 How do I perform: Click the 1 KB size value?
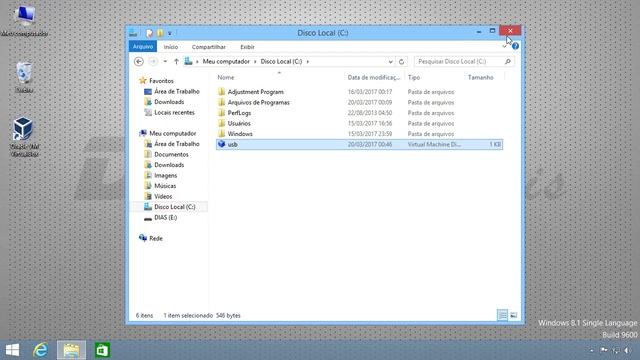(x=495, y=144)
